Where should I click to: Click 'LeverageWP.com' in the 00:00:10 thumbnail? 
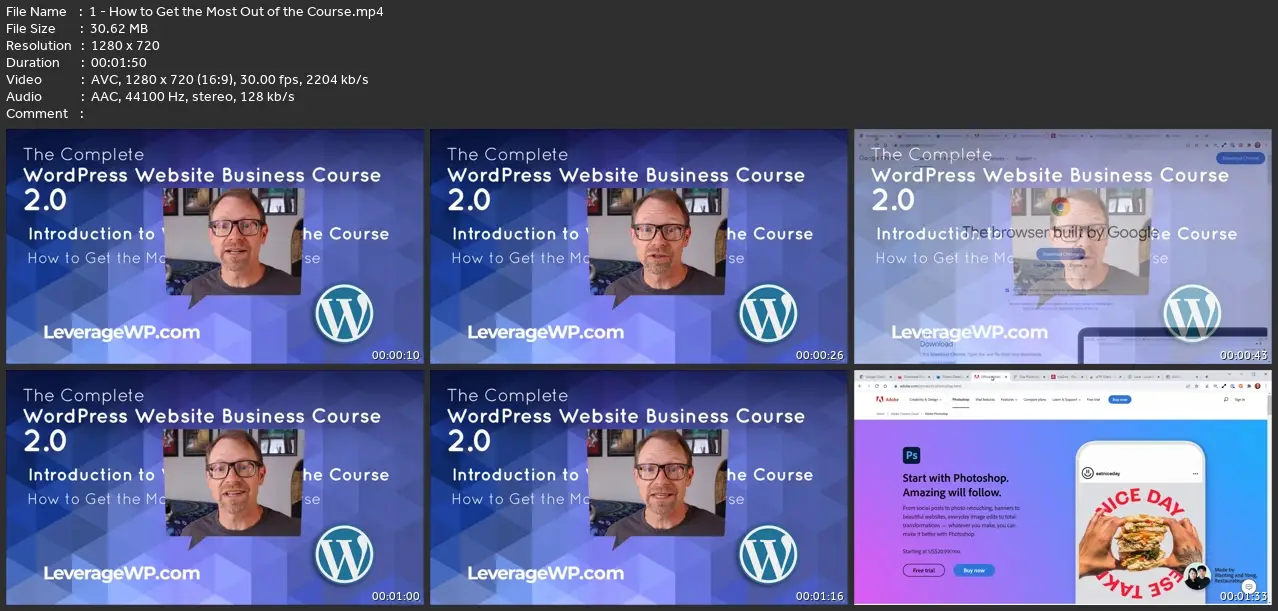121,332
